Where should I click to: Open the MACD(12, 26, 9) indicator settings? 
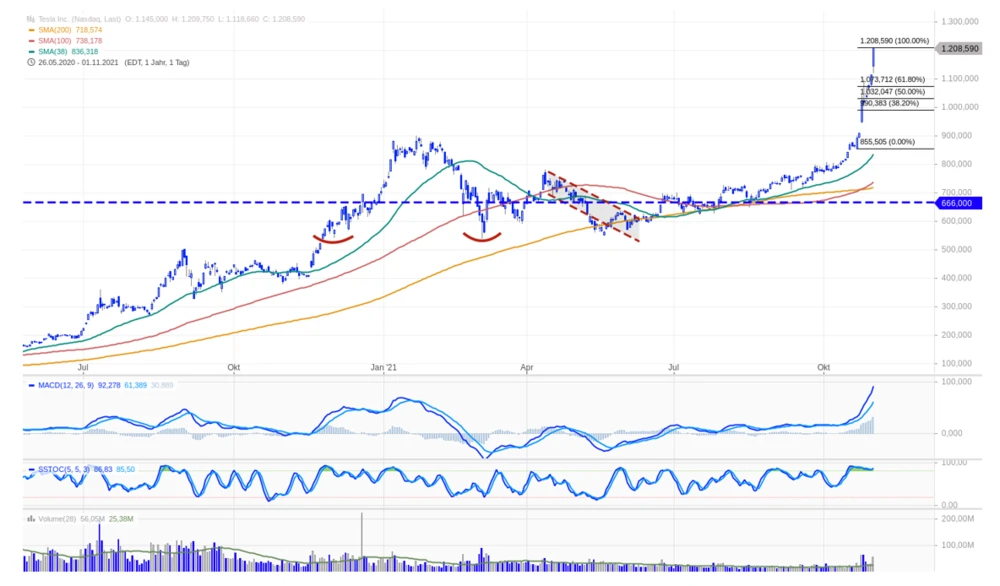click(64, 385)
